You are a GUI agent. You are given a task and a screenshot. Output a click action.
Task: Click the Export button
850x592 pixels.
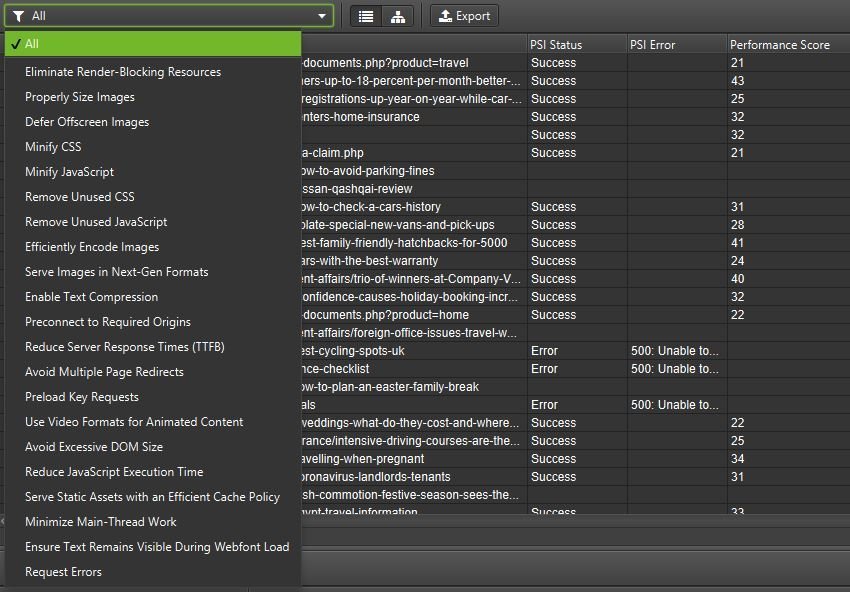pyautogui.click(x=464, y=16)
